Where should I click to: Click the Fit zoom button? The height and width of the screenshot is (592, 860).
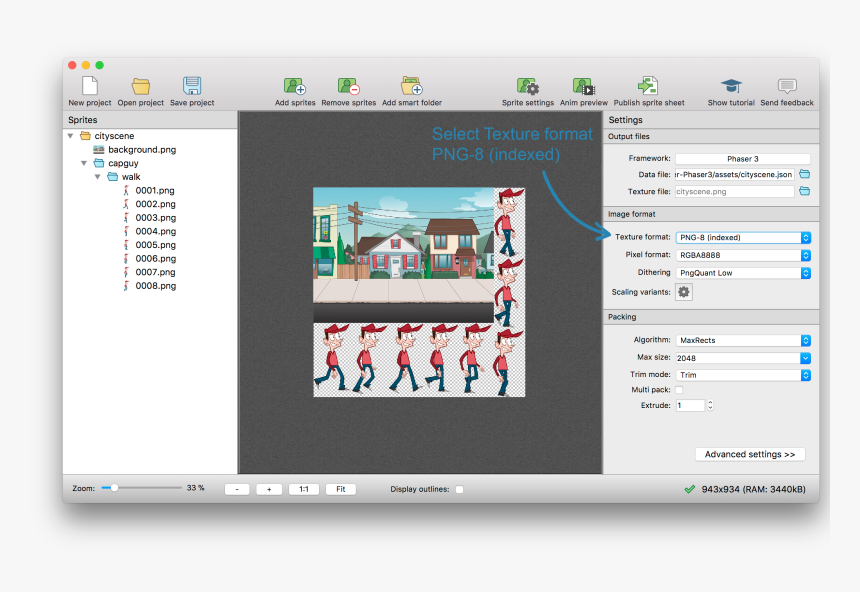click(340, 488)
